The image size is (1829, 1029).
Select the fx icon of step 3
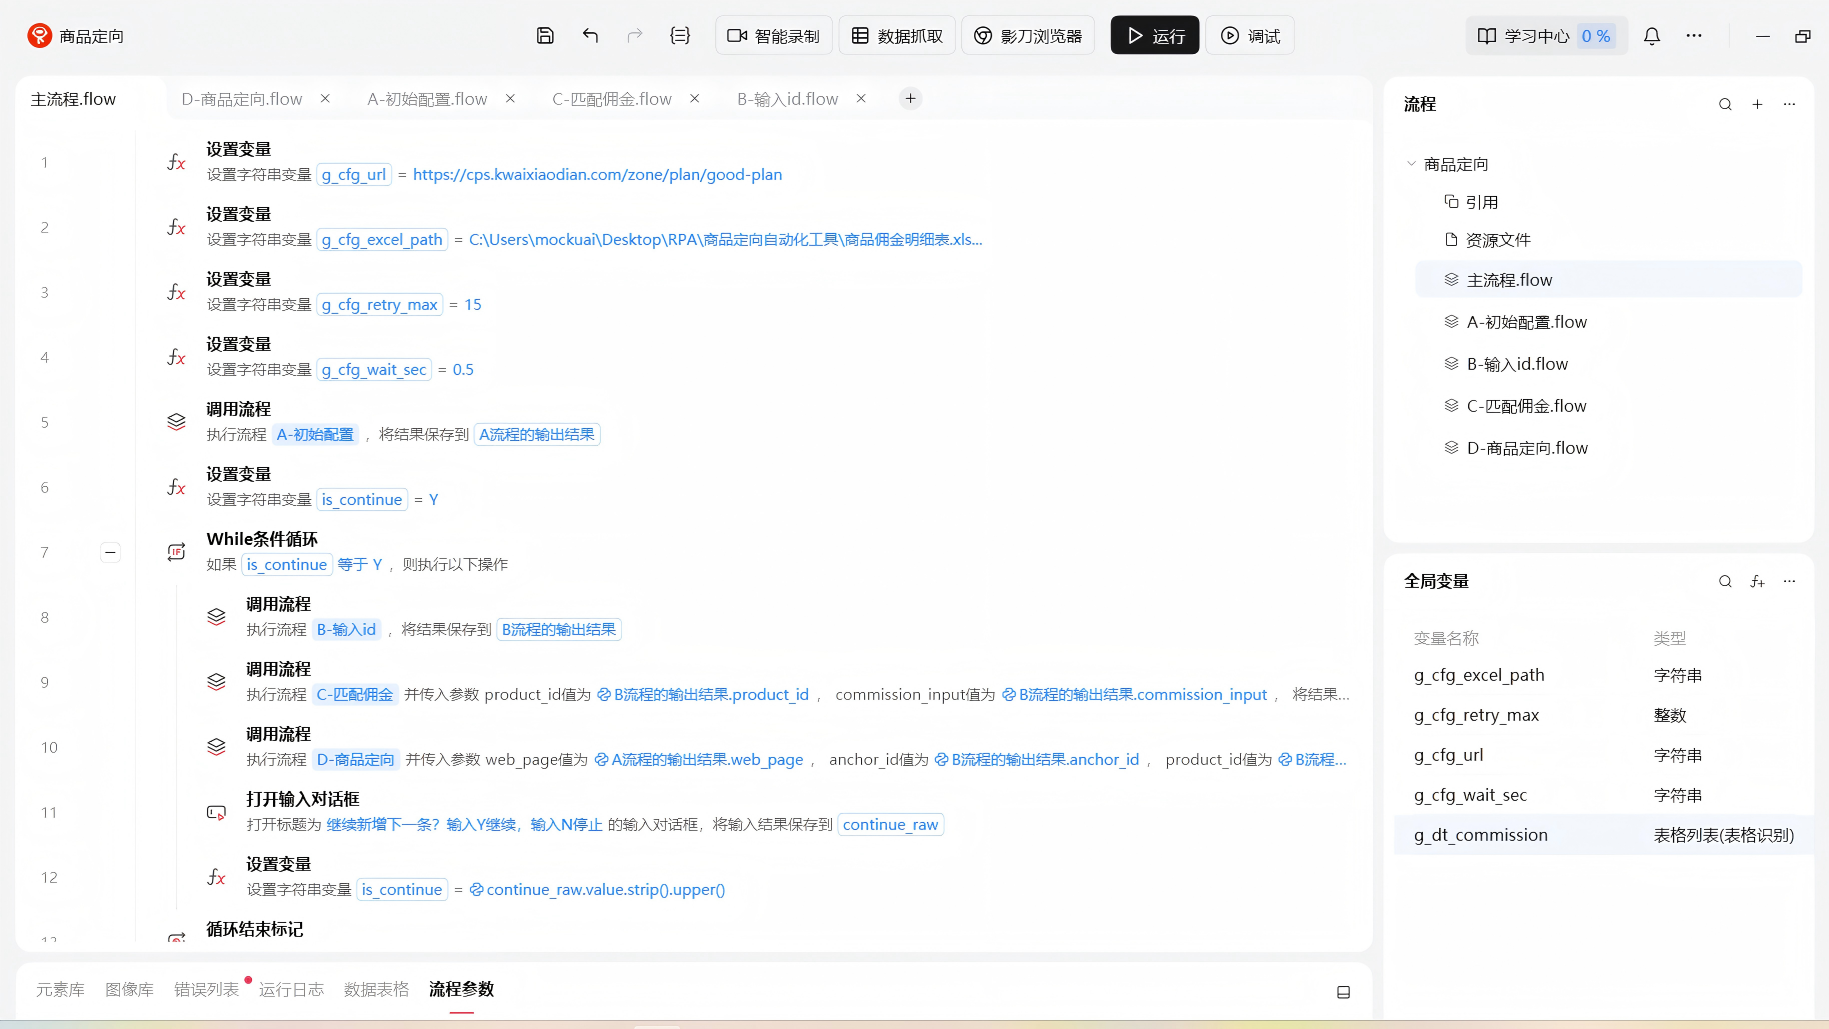176,292
